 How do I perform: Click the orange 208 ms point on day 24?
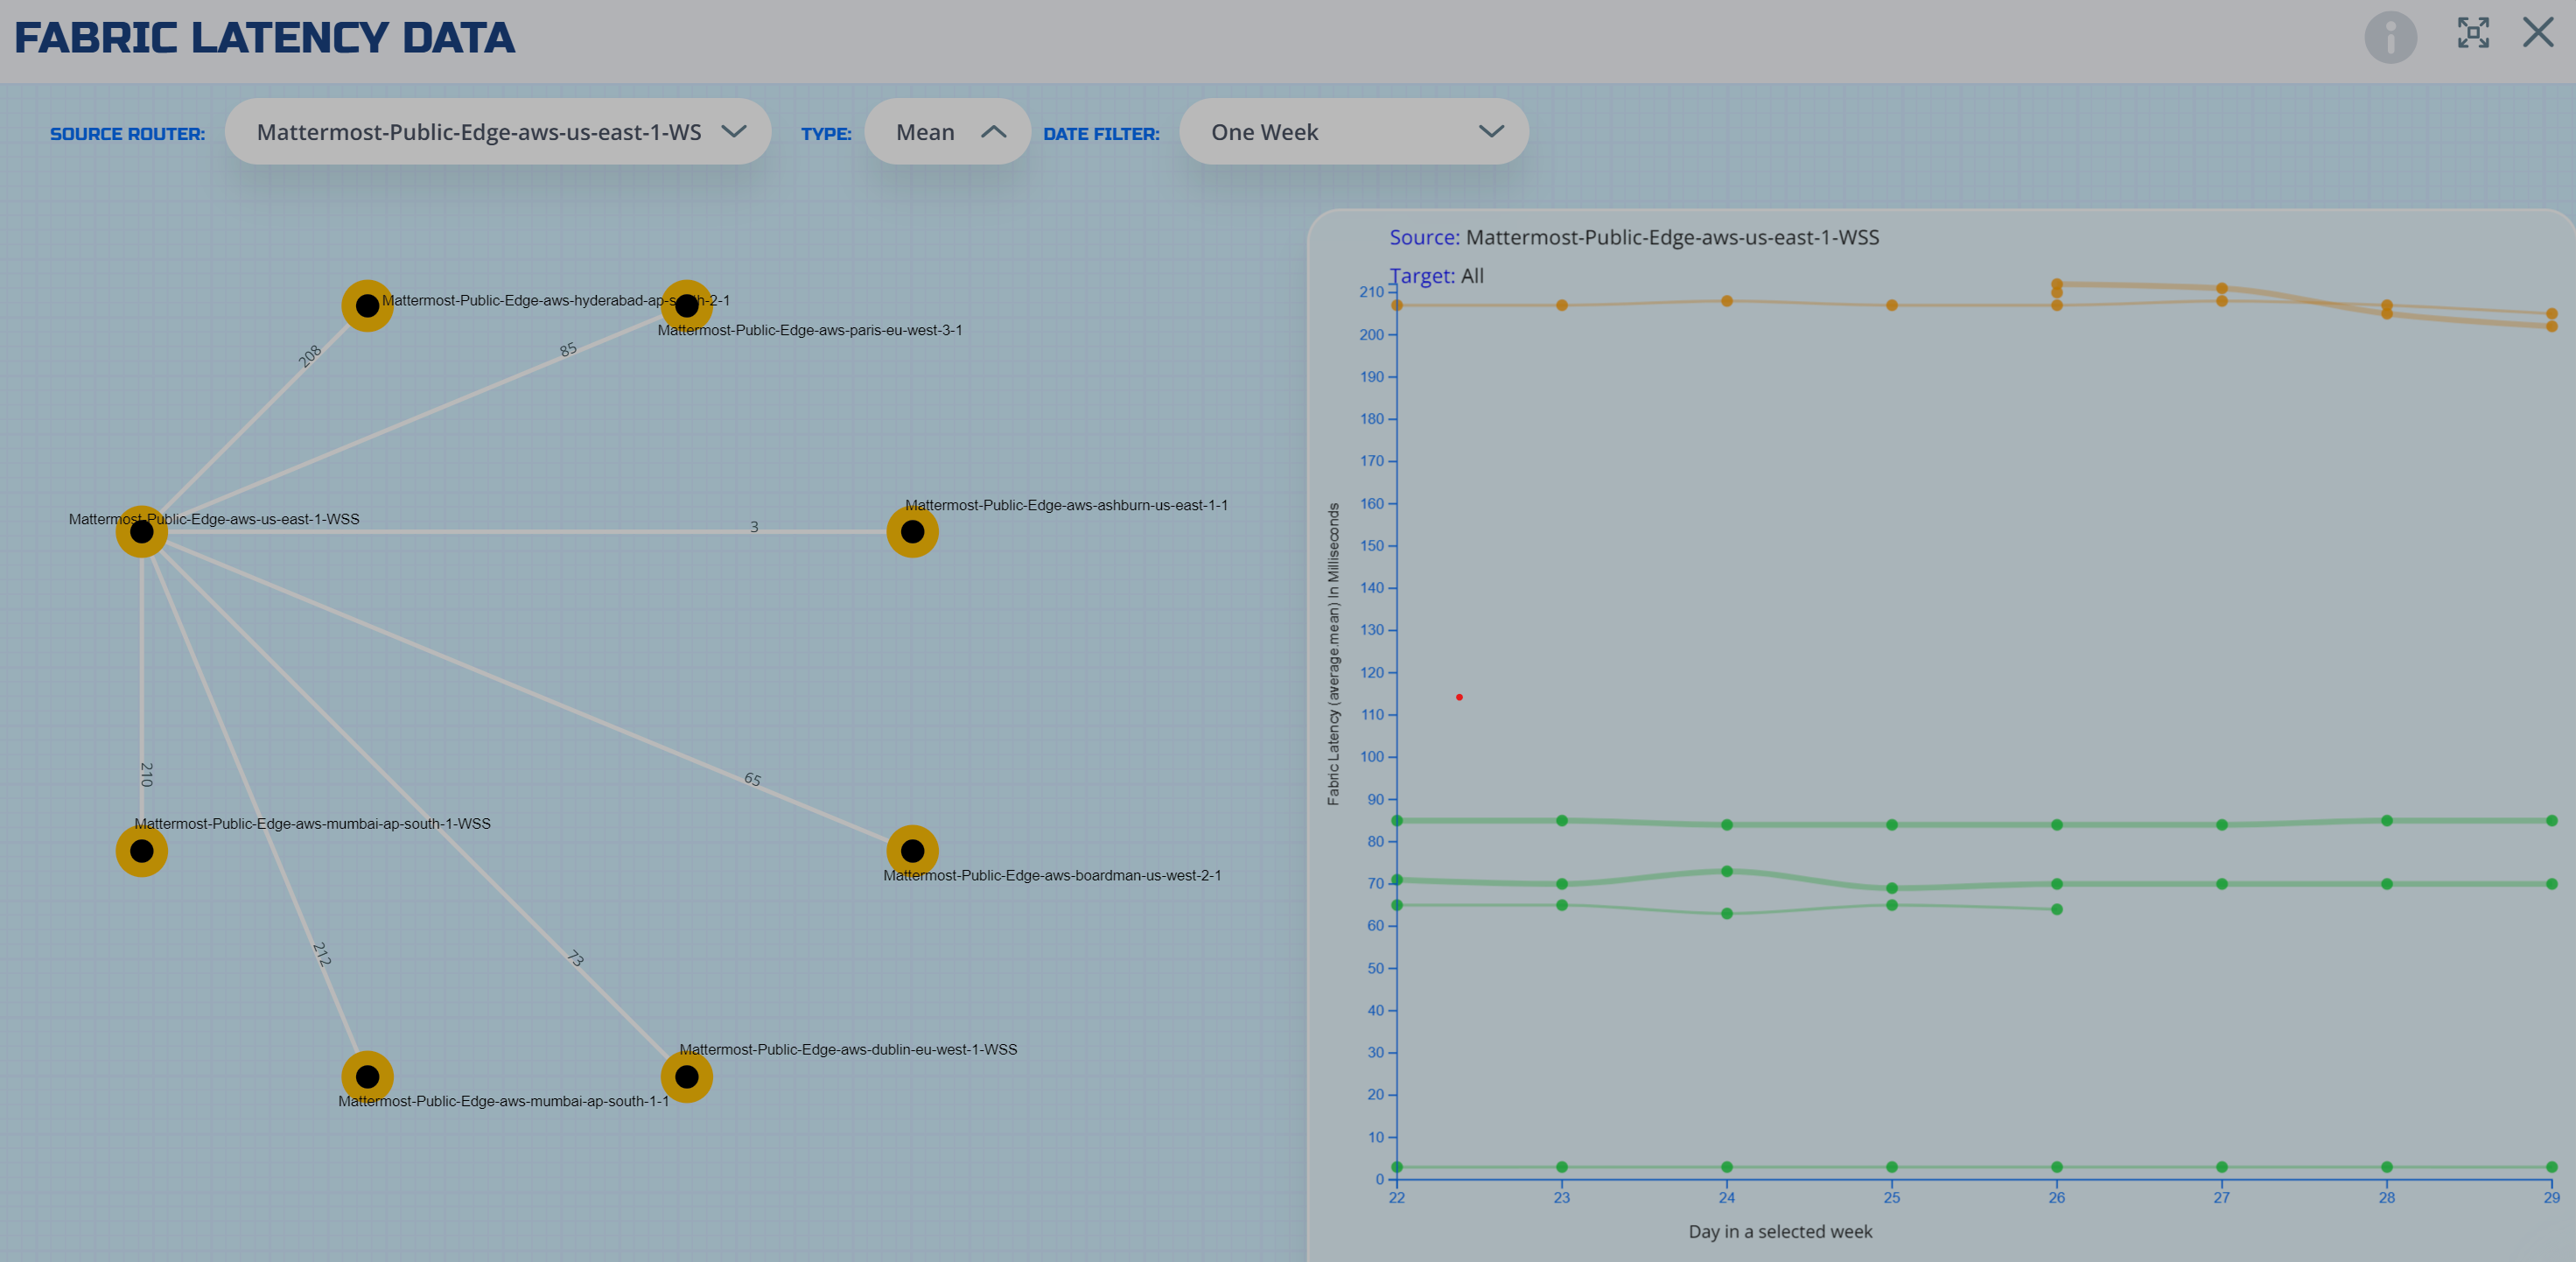[1727, 301]
